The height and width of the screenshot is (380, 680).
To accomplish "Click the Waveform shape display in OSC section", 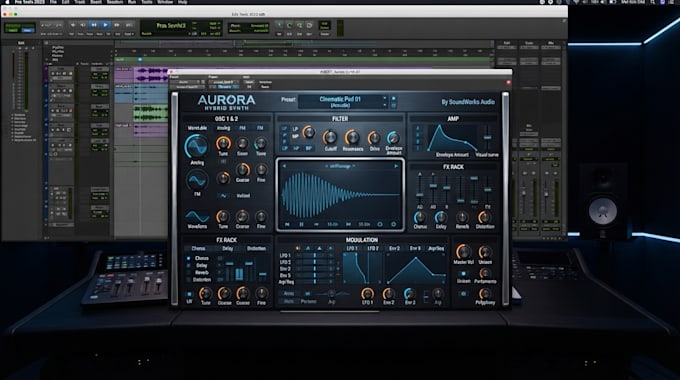I will tap(197, 216).
